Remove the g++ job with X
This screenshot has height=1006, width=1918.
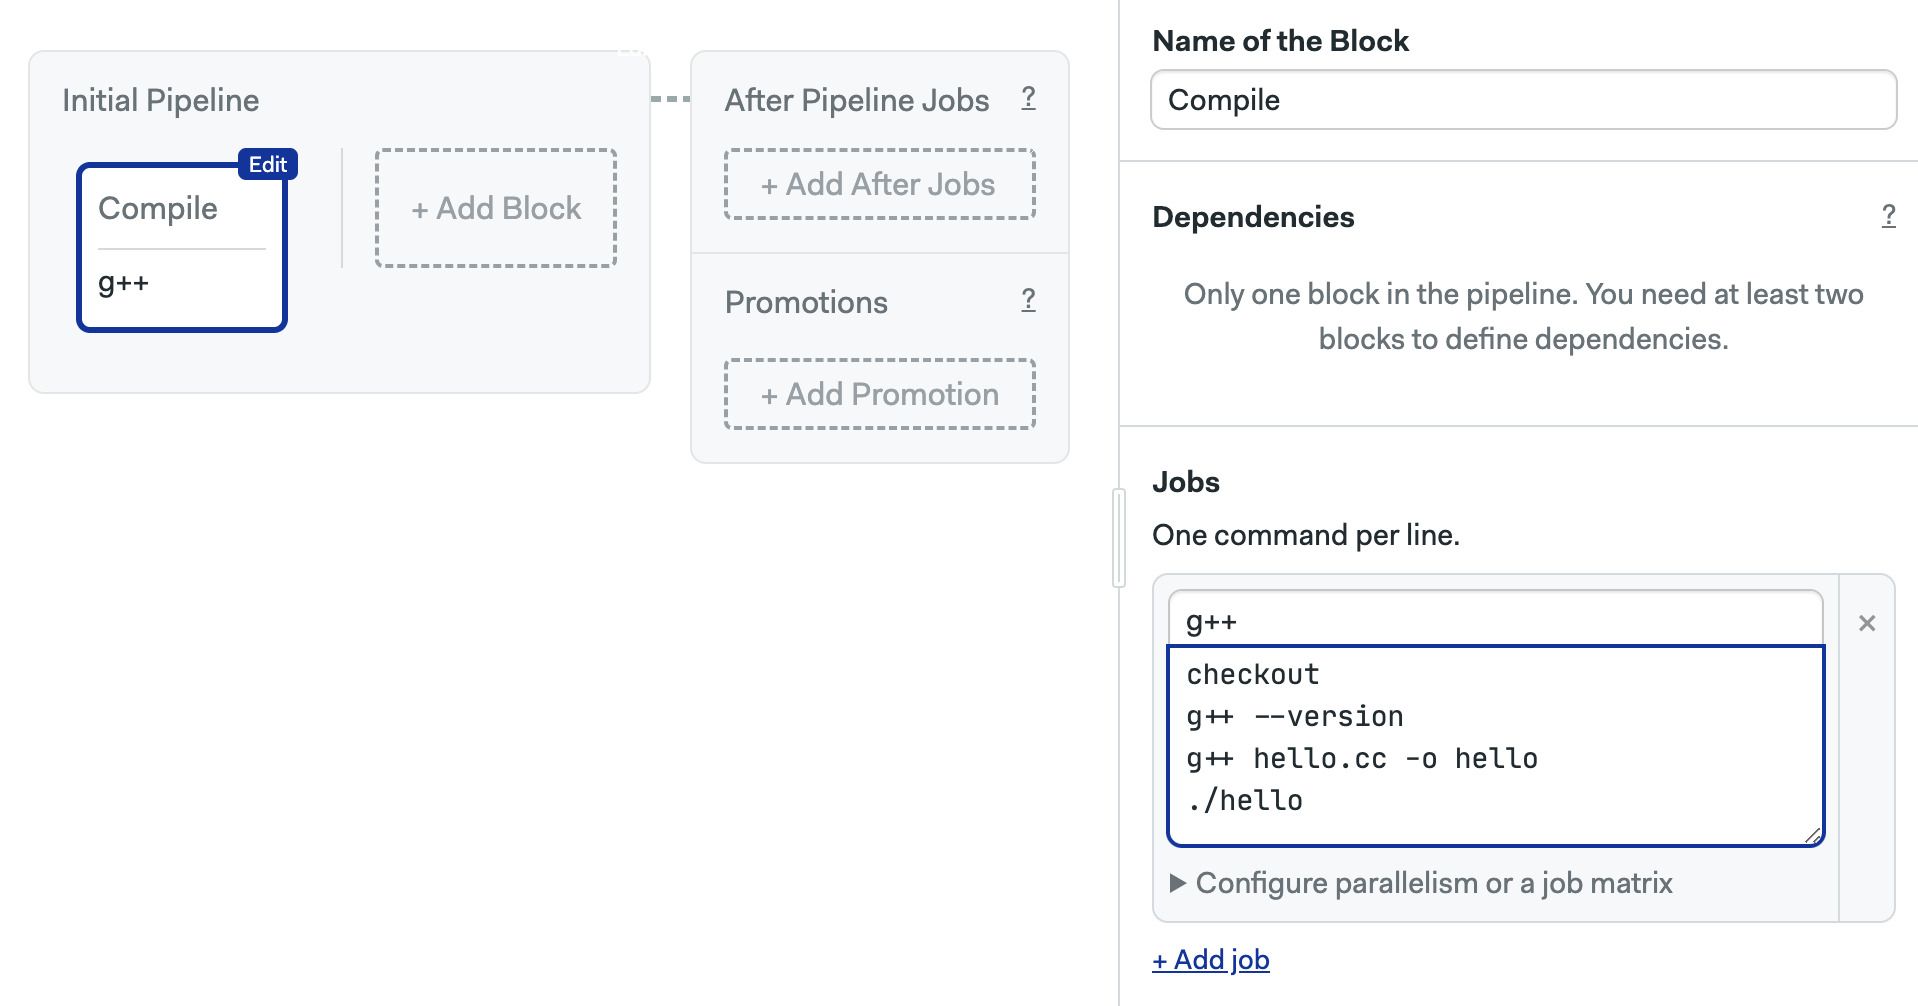coord(1866,623)
